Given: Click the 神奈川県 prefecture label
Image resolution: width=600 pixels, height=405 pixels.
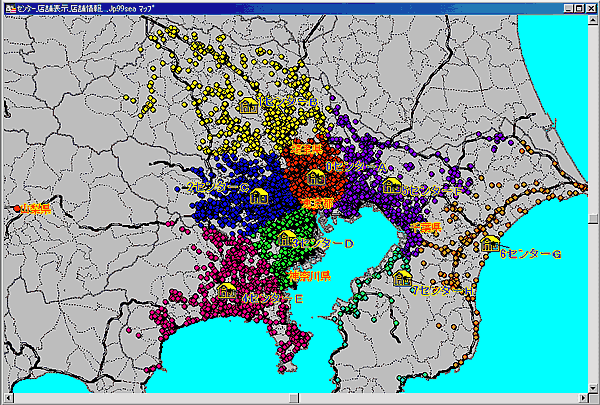Looking at the screenshot, I should tap(310, 276).
